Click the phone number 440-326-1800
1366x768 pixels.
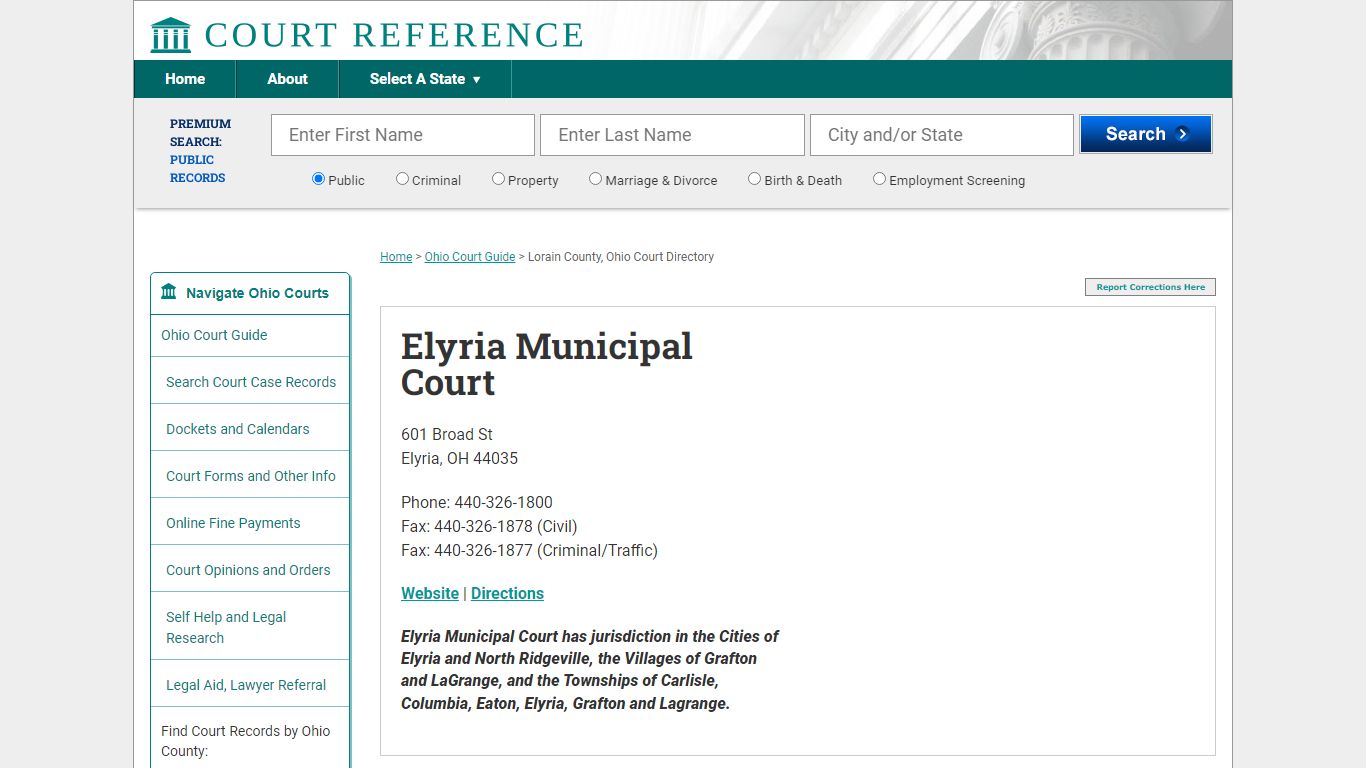point(503,502)
